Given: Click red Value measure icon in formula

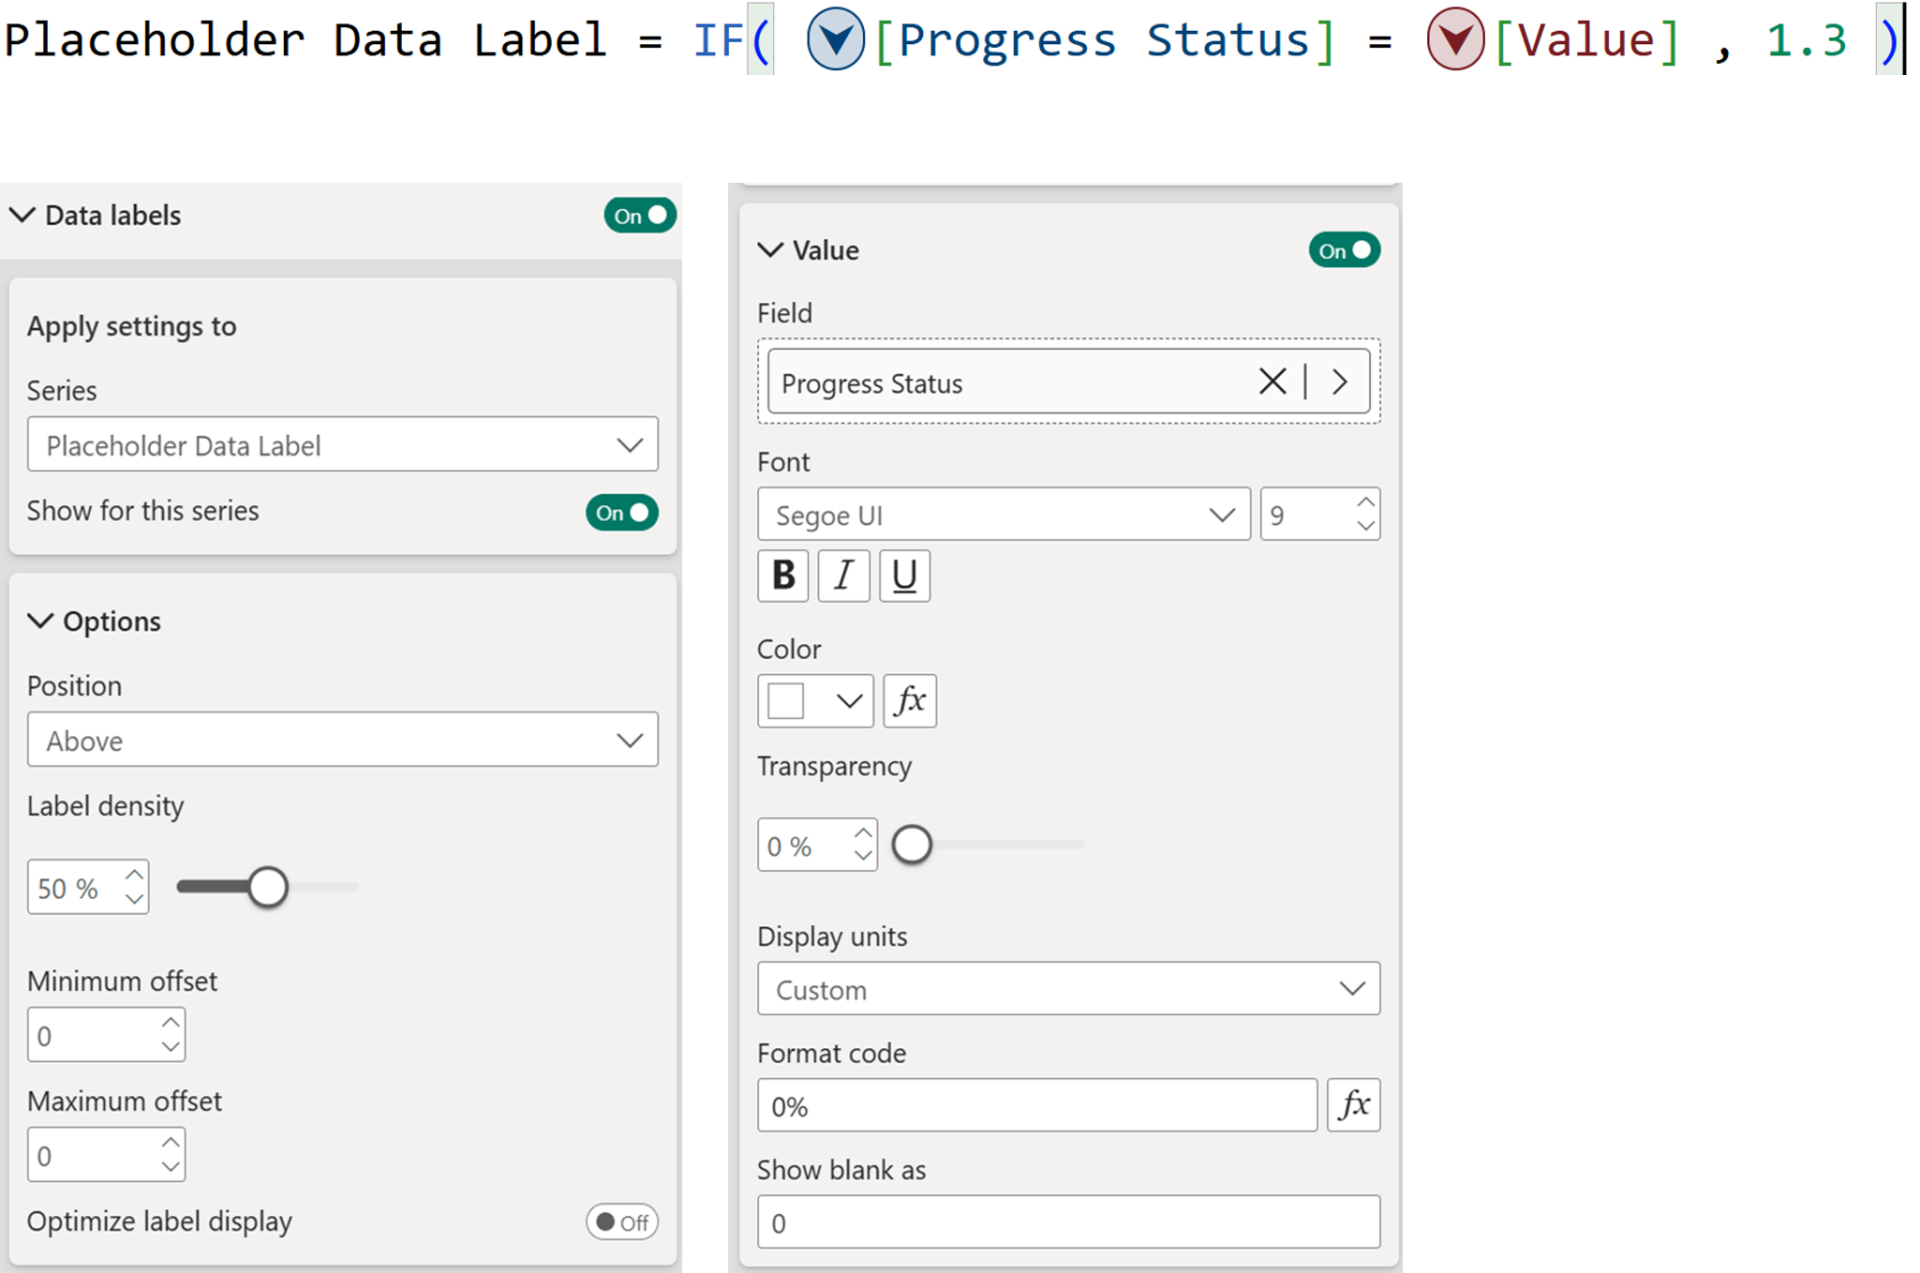Looking at the screenshot, I should [x=1455, y=40].
